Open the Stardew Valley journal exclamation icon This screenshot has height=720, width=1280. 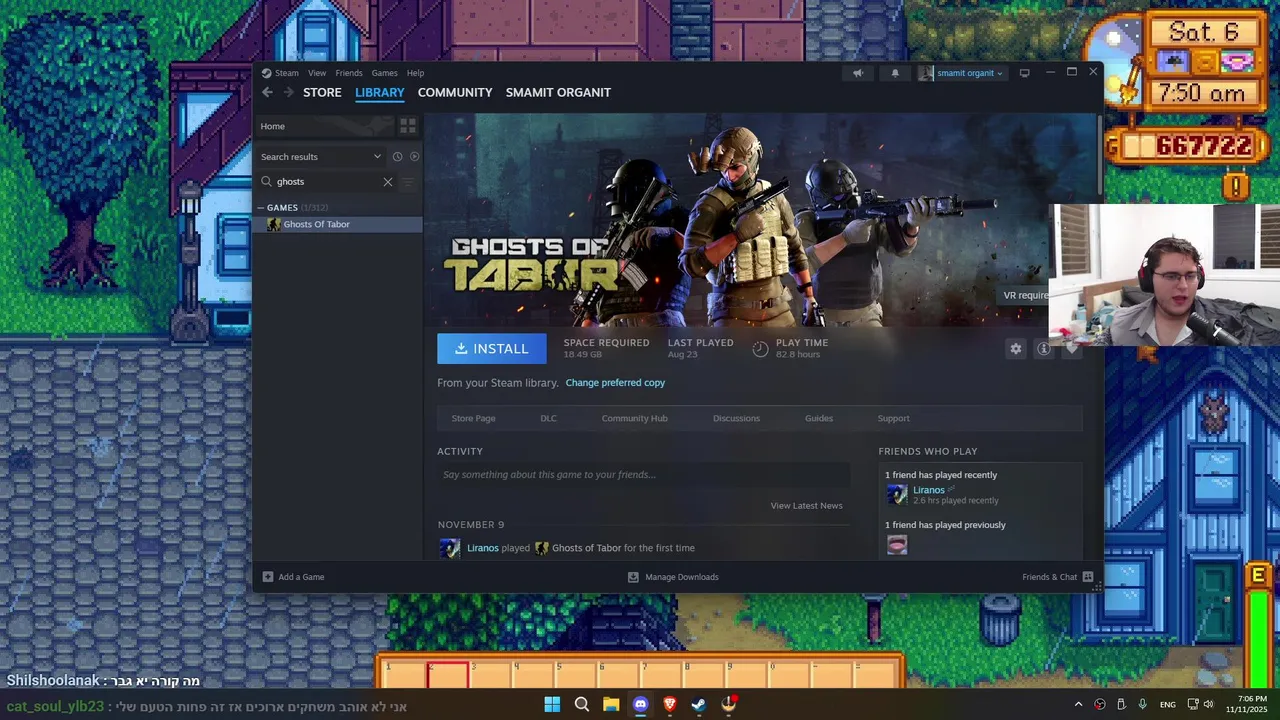[x=1236, y=186]
